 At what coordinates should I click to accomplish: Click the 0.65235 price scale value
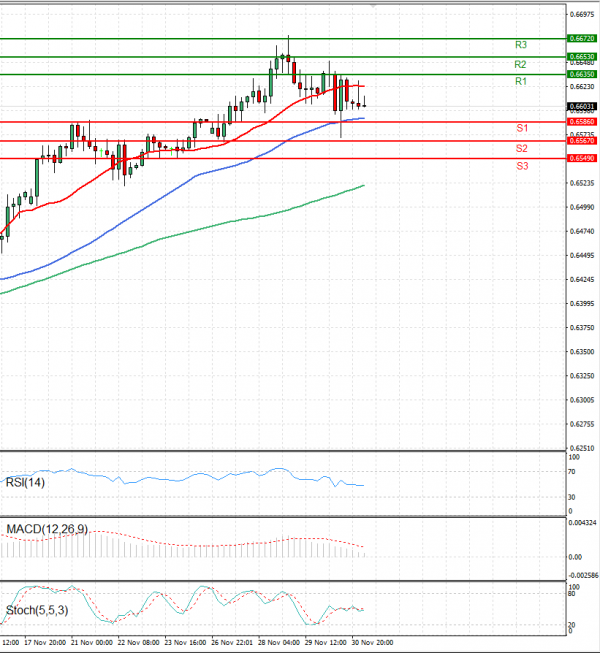pyautogui.click(x=582, y=183)
